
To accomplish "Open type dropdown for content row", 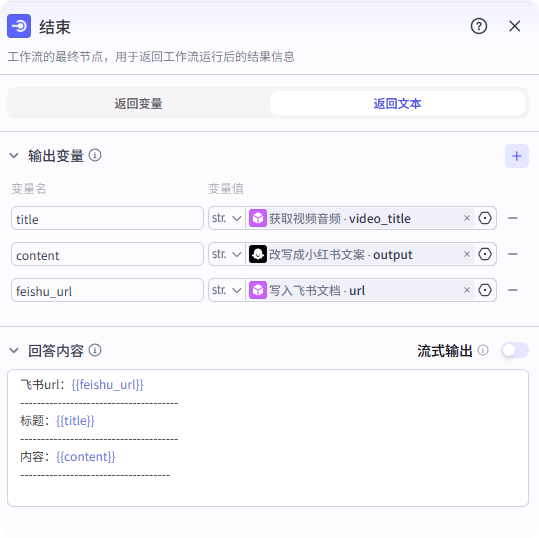I will coord(227,254).
